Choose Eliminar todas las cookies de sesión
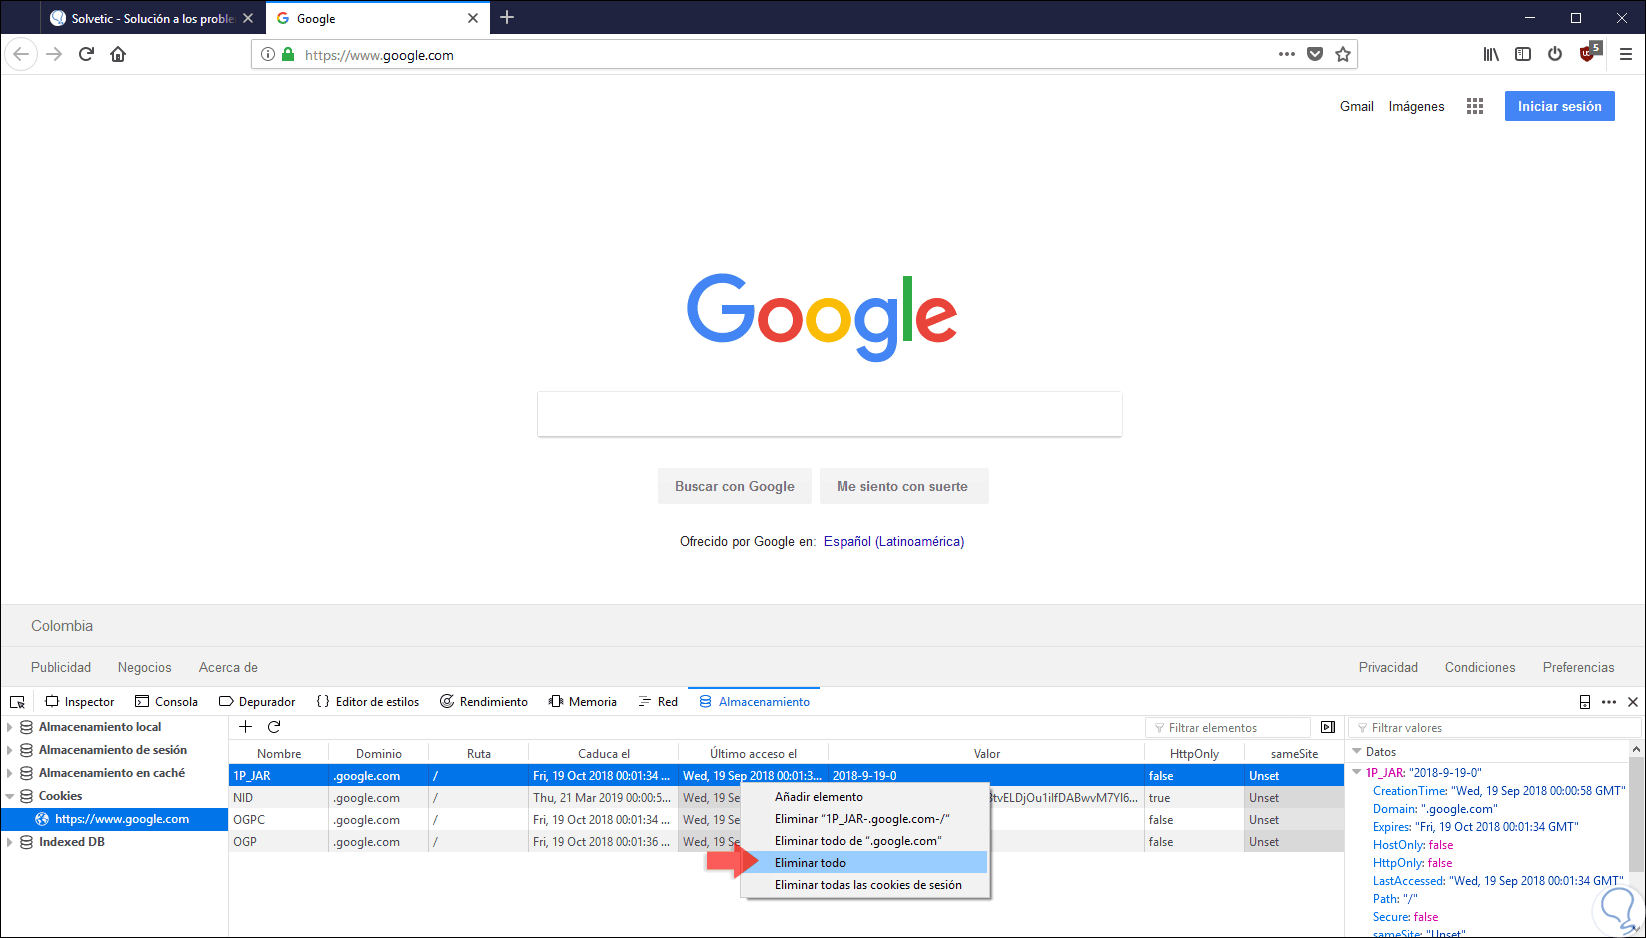 click(865, 885)
